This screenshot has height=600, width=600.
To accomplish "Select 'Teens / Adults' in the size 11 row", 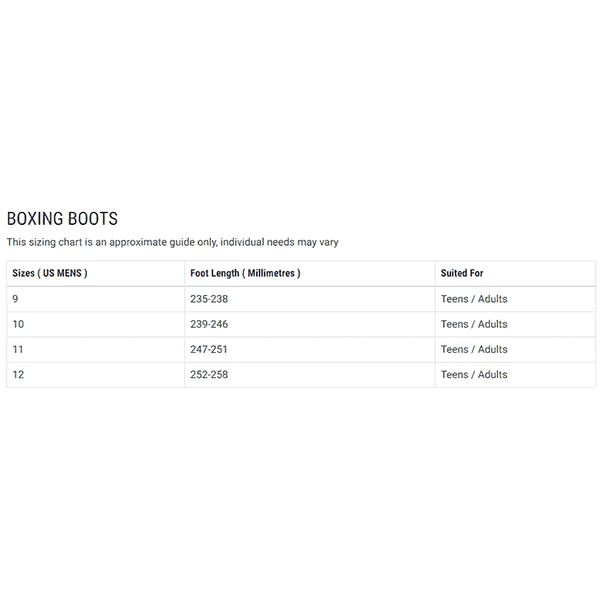I will 474,349.
